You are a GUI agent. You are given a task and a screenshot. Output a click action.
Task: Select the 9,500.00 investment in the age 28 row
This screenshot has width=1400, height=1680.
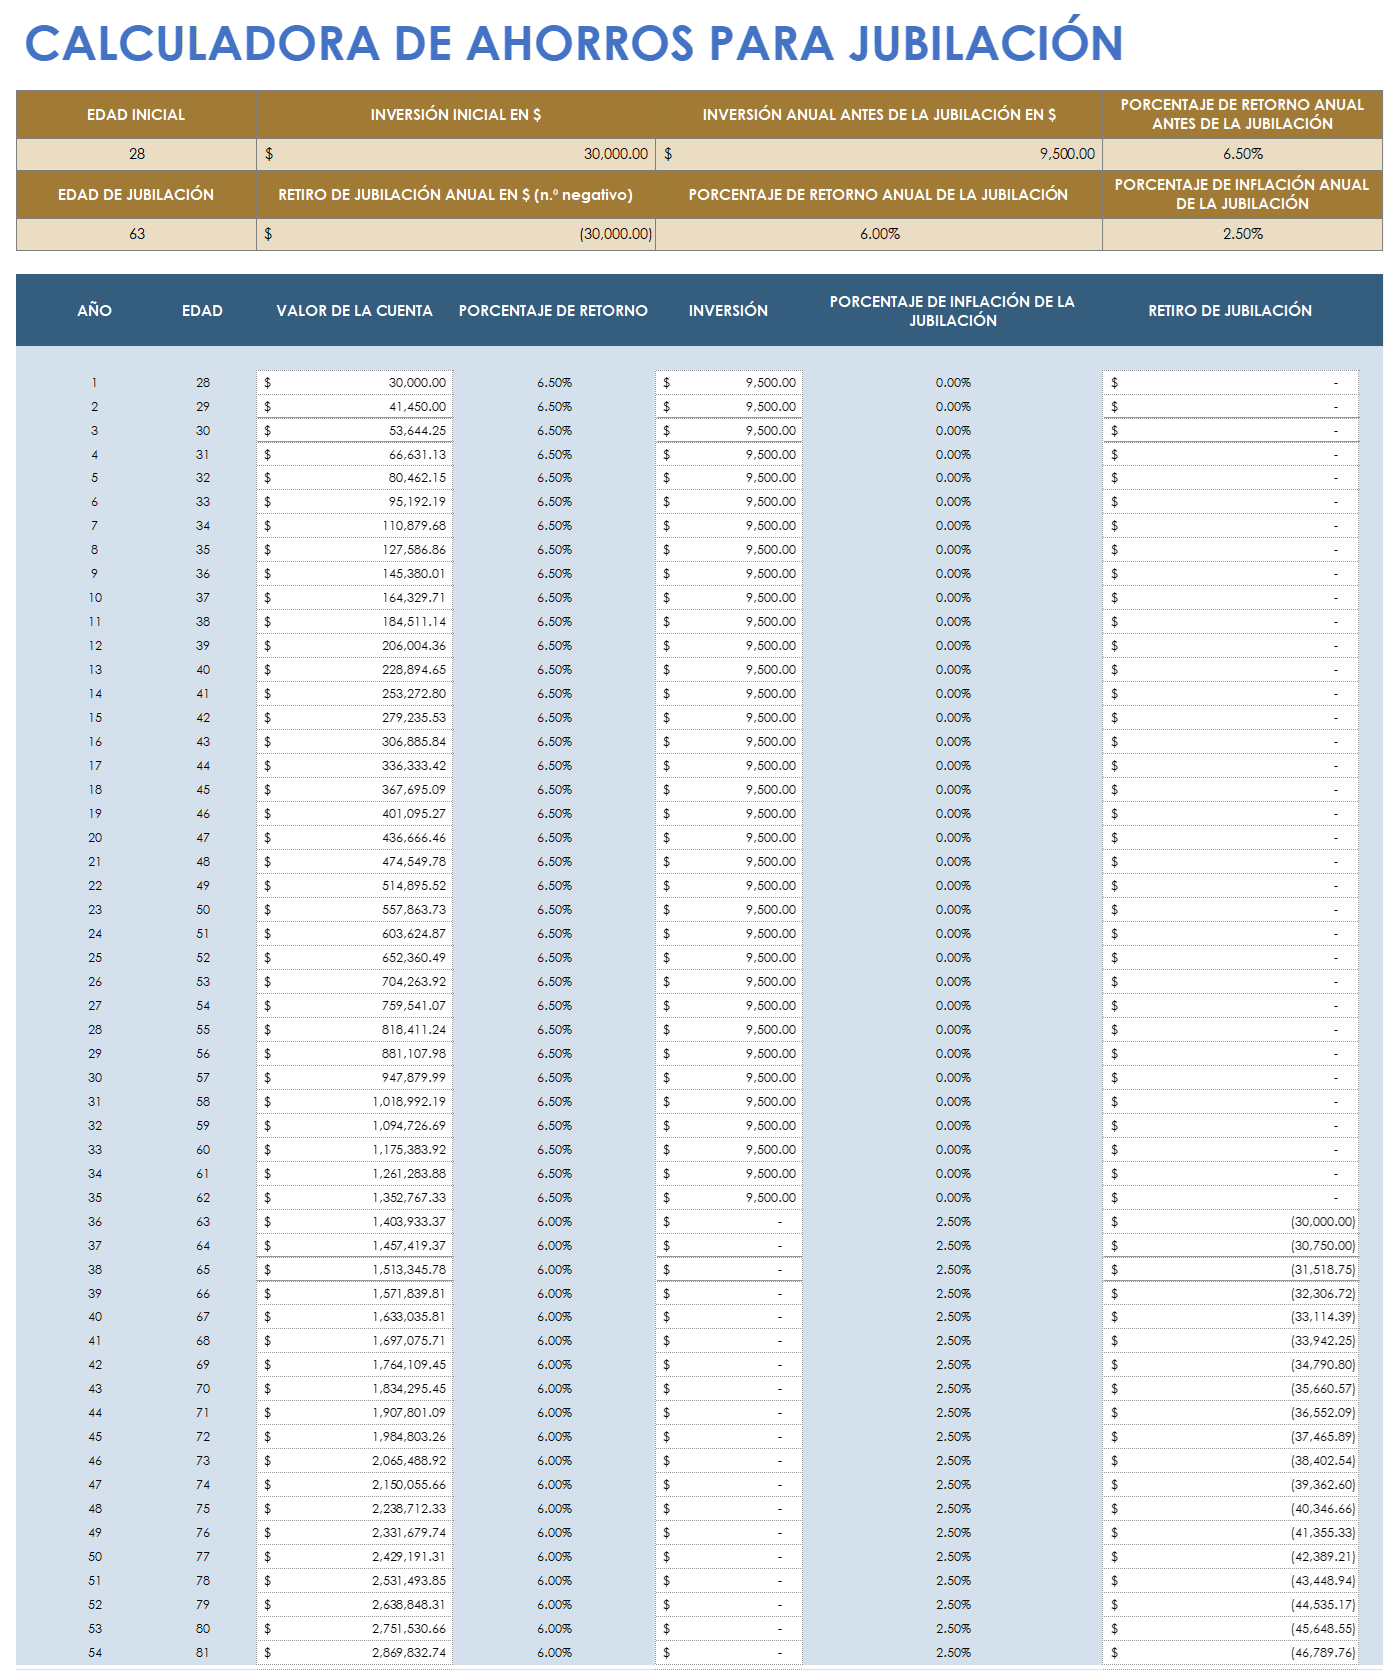(729, 383)
